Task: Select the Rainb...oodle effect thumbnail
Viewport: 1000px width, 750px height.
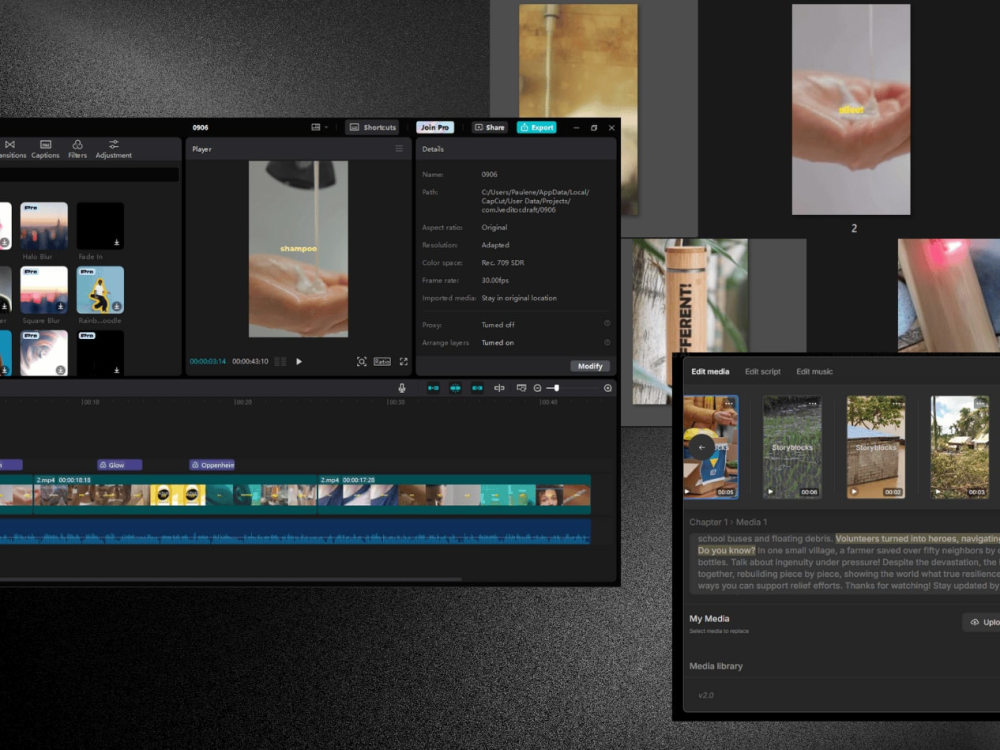Action: [x=100, y=290]
